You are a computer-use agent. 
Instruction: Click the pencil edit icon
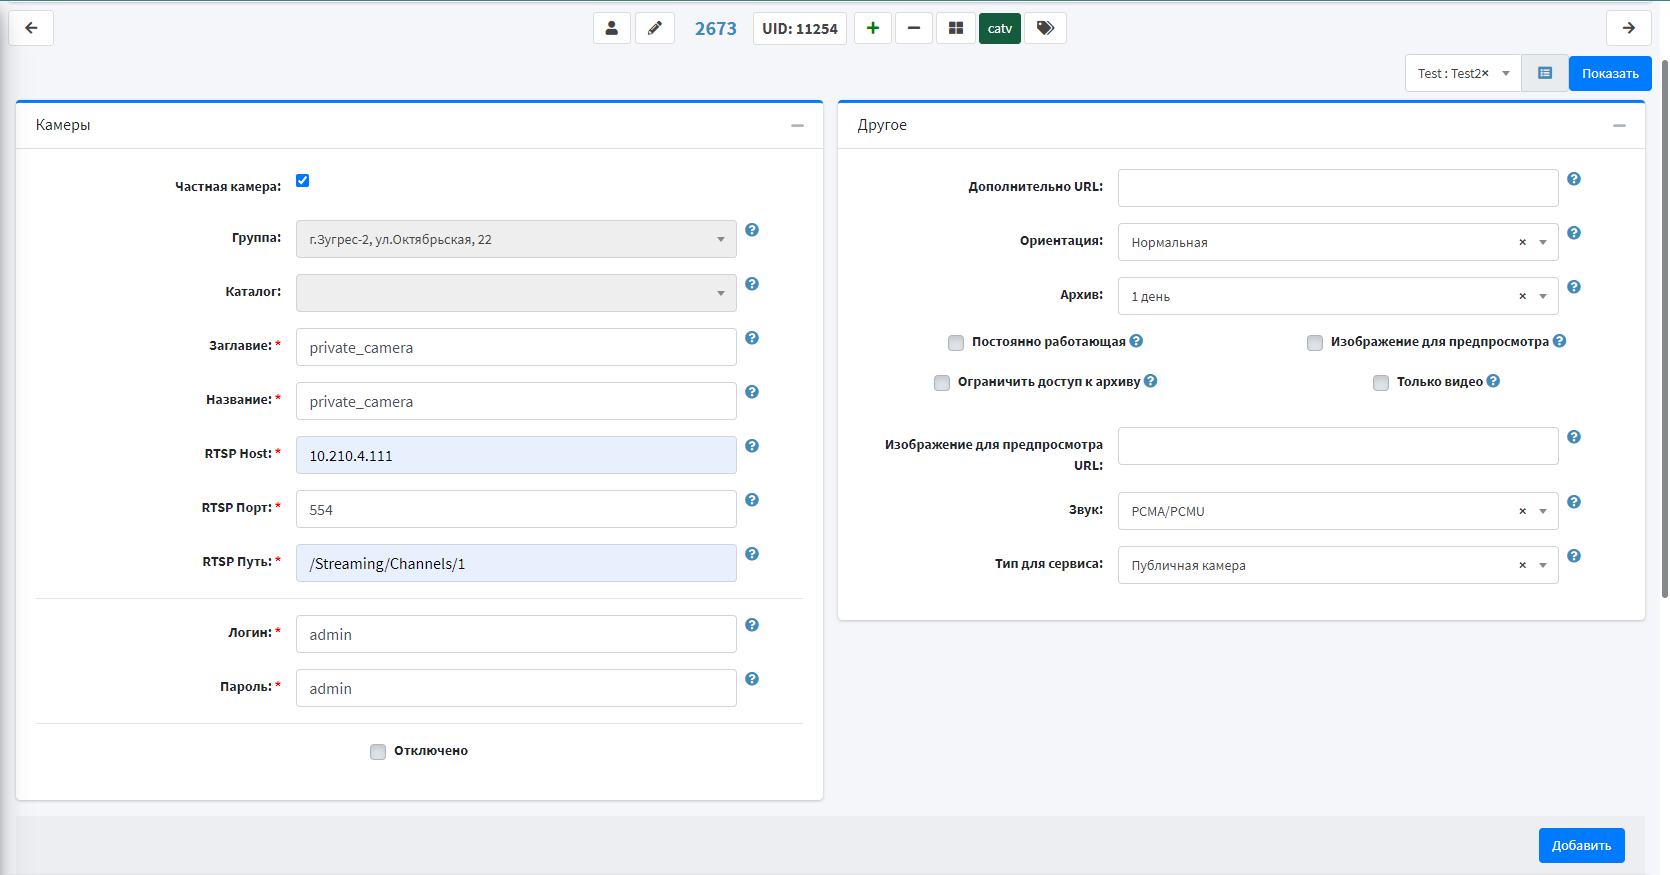click(x=654, y=28)
